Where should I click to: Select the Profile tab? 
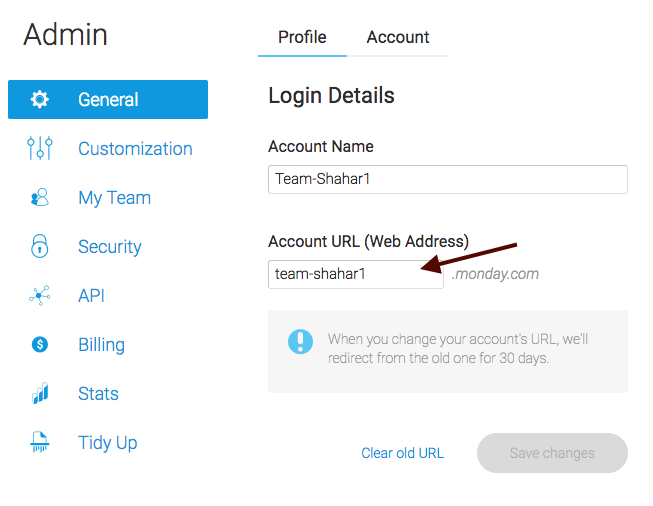pos(302,37)
